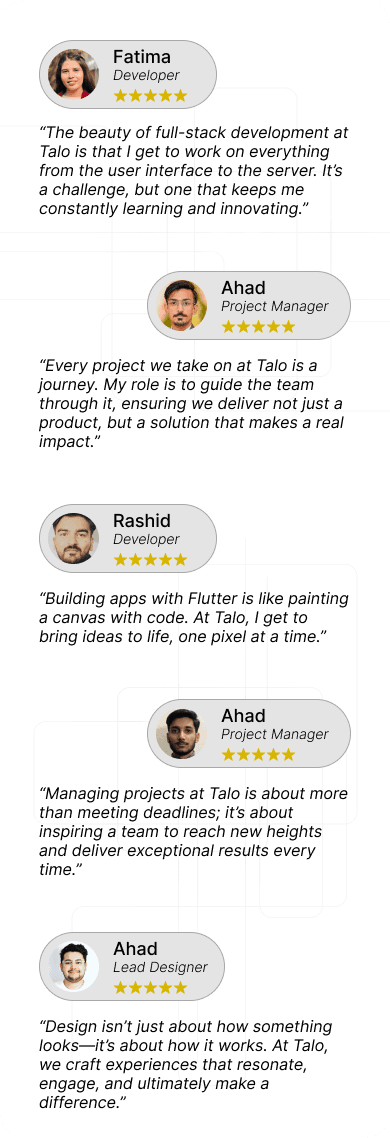390x1138 pixels.
Task: Click the Design isn't just looks quote
Action: click(x=186, y=1065)
